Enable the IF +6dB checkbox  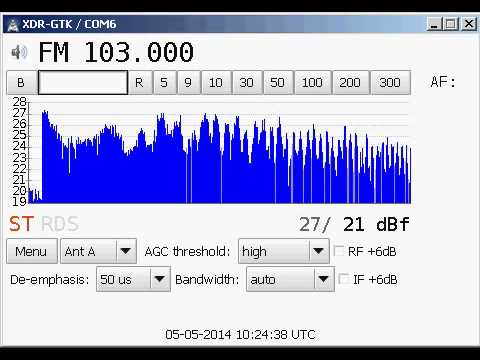click(x=343, y=279)
